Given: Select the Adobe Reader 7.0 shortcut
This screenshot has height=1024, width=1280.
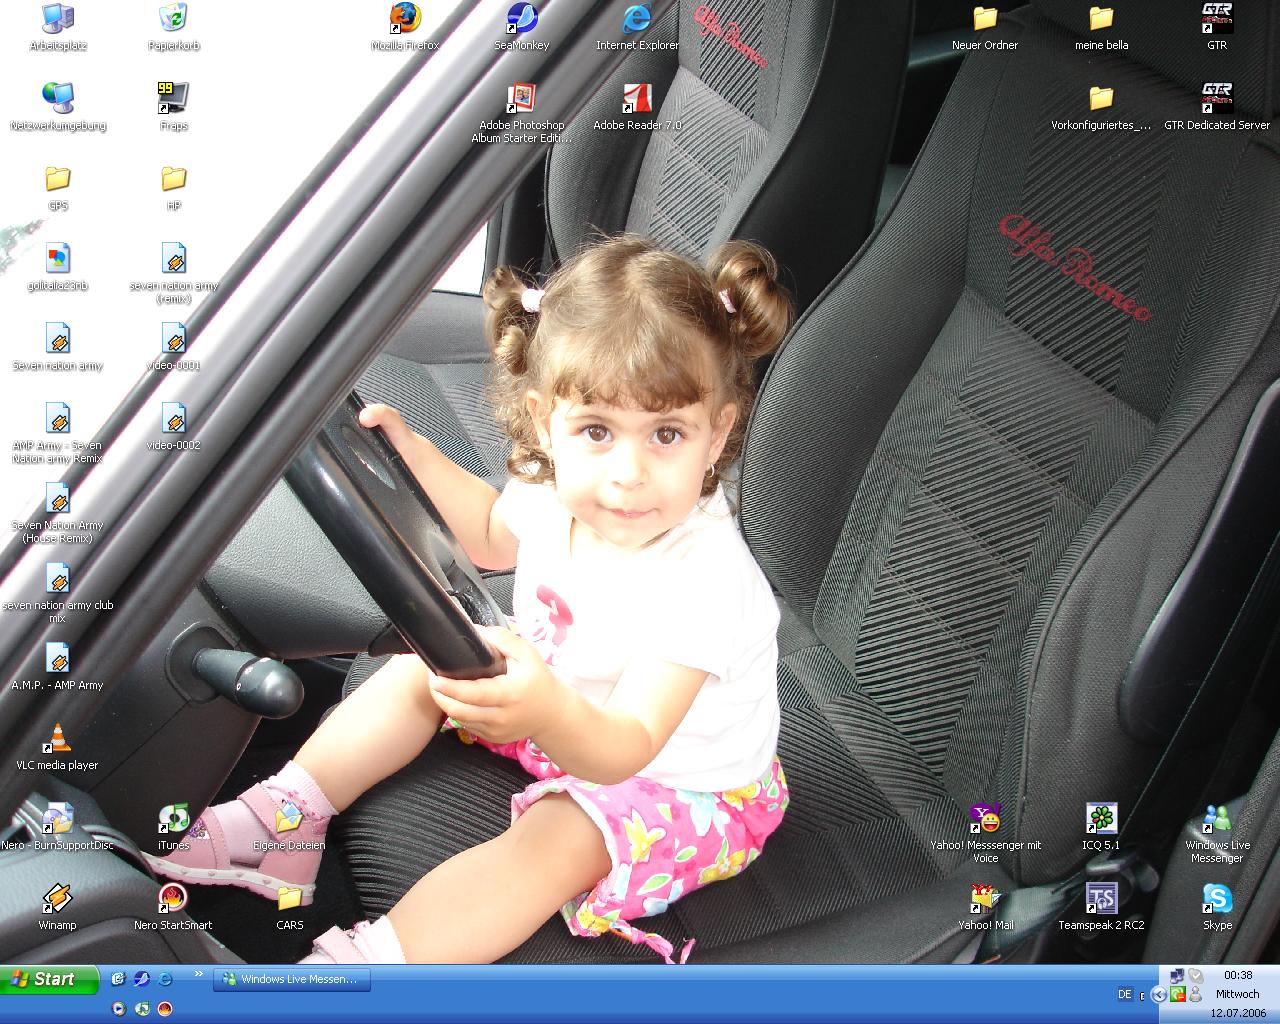Looking at the screenshot, I should tap(637, 99).
